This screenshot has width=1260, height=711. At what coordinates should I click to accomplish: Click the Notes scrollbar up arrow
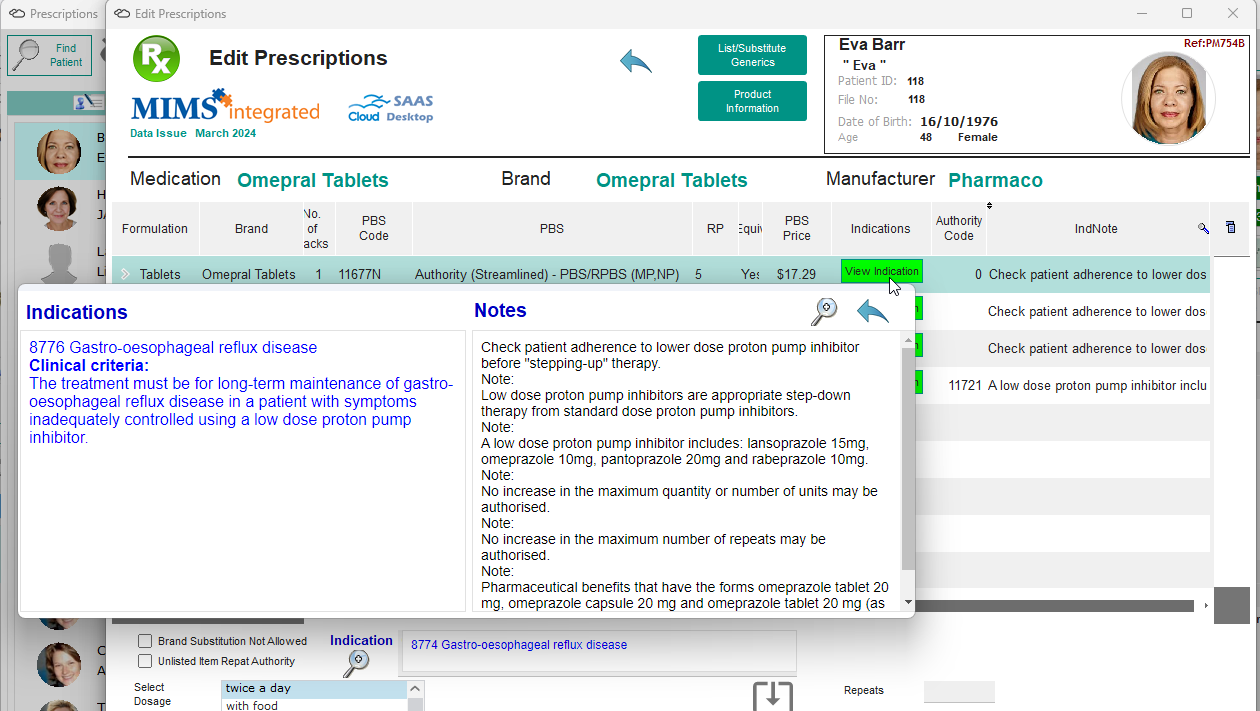[x=908, y=340]
